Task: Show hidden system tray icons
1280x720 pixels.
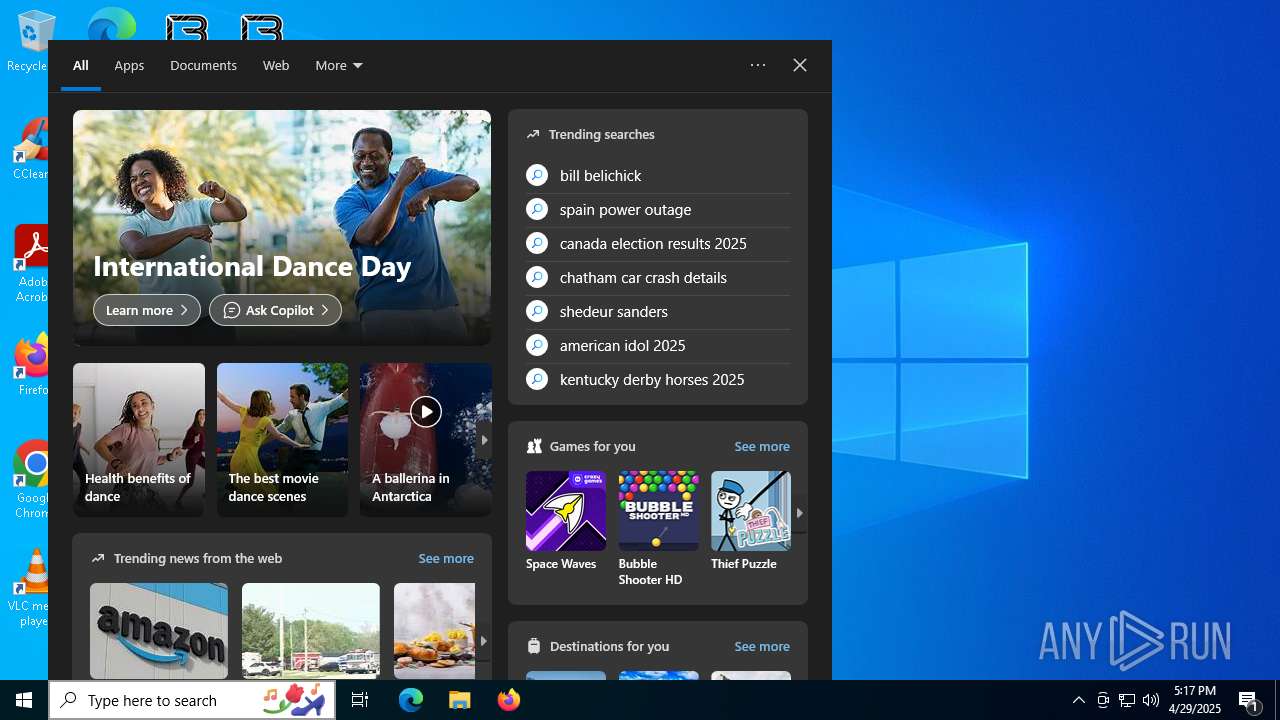Action: tap(1078, 700)
